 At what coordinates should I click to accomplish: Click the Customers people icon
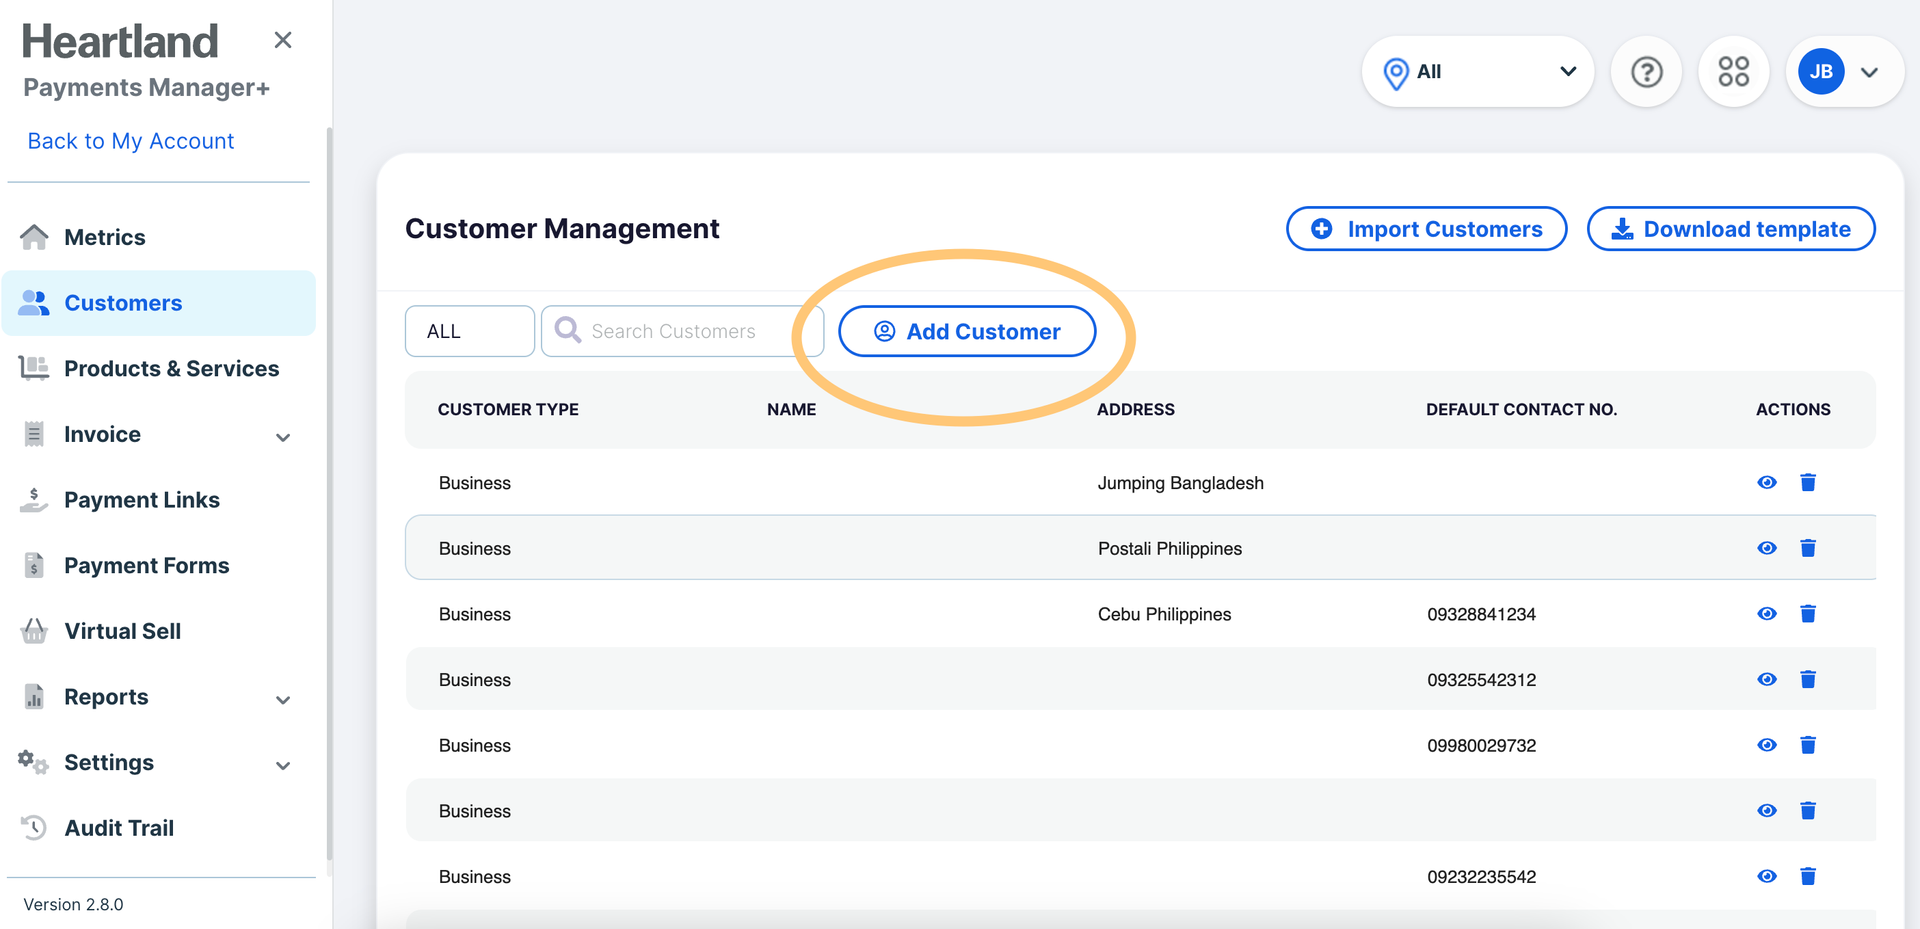(x=34, y=303)
